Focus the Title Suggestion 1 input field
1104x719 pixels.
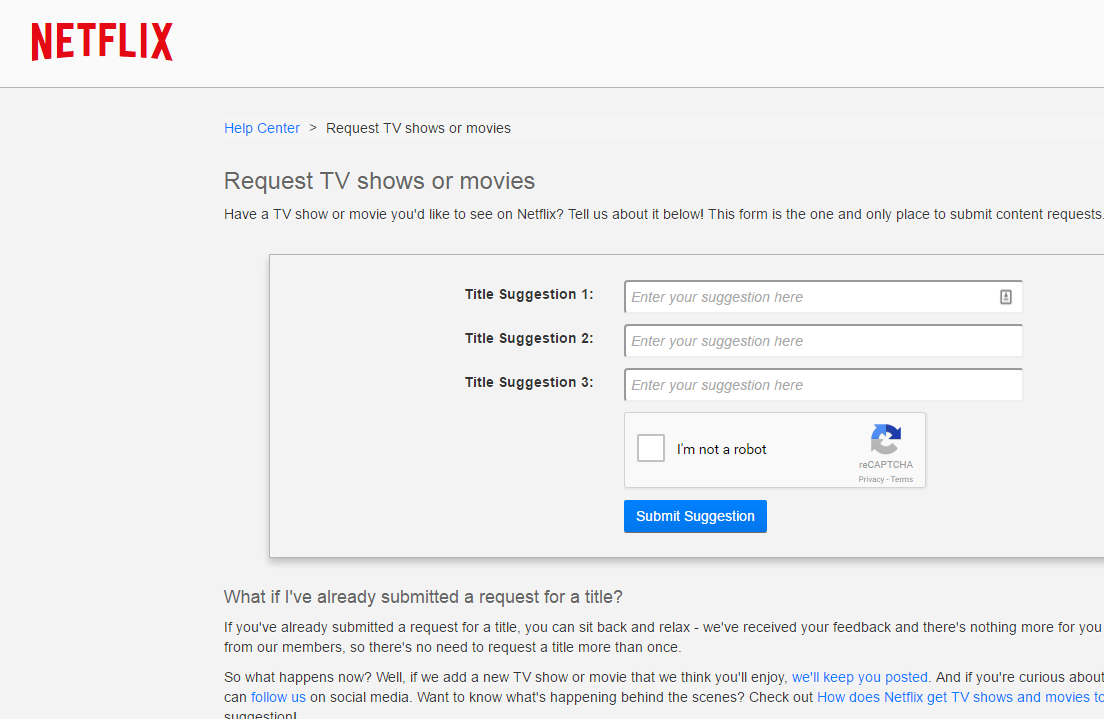pyautogui.click(x=823, y=297)
